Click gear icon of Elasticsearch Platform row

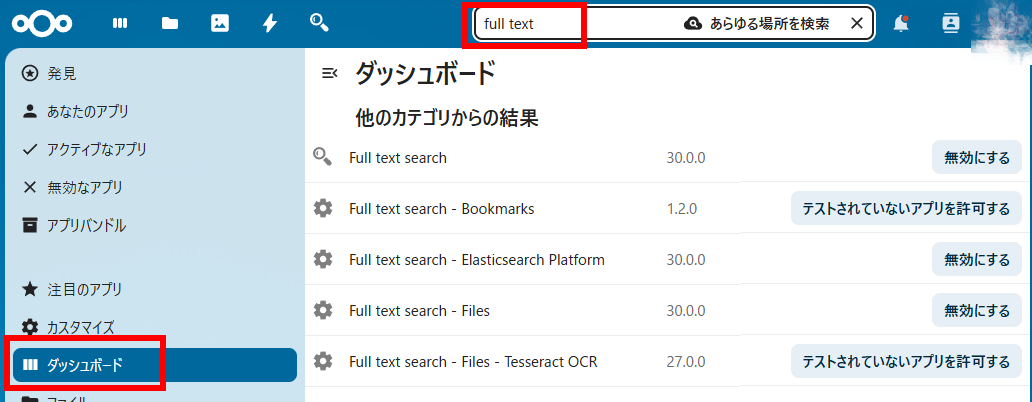coord(322,259)
